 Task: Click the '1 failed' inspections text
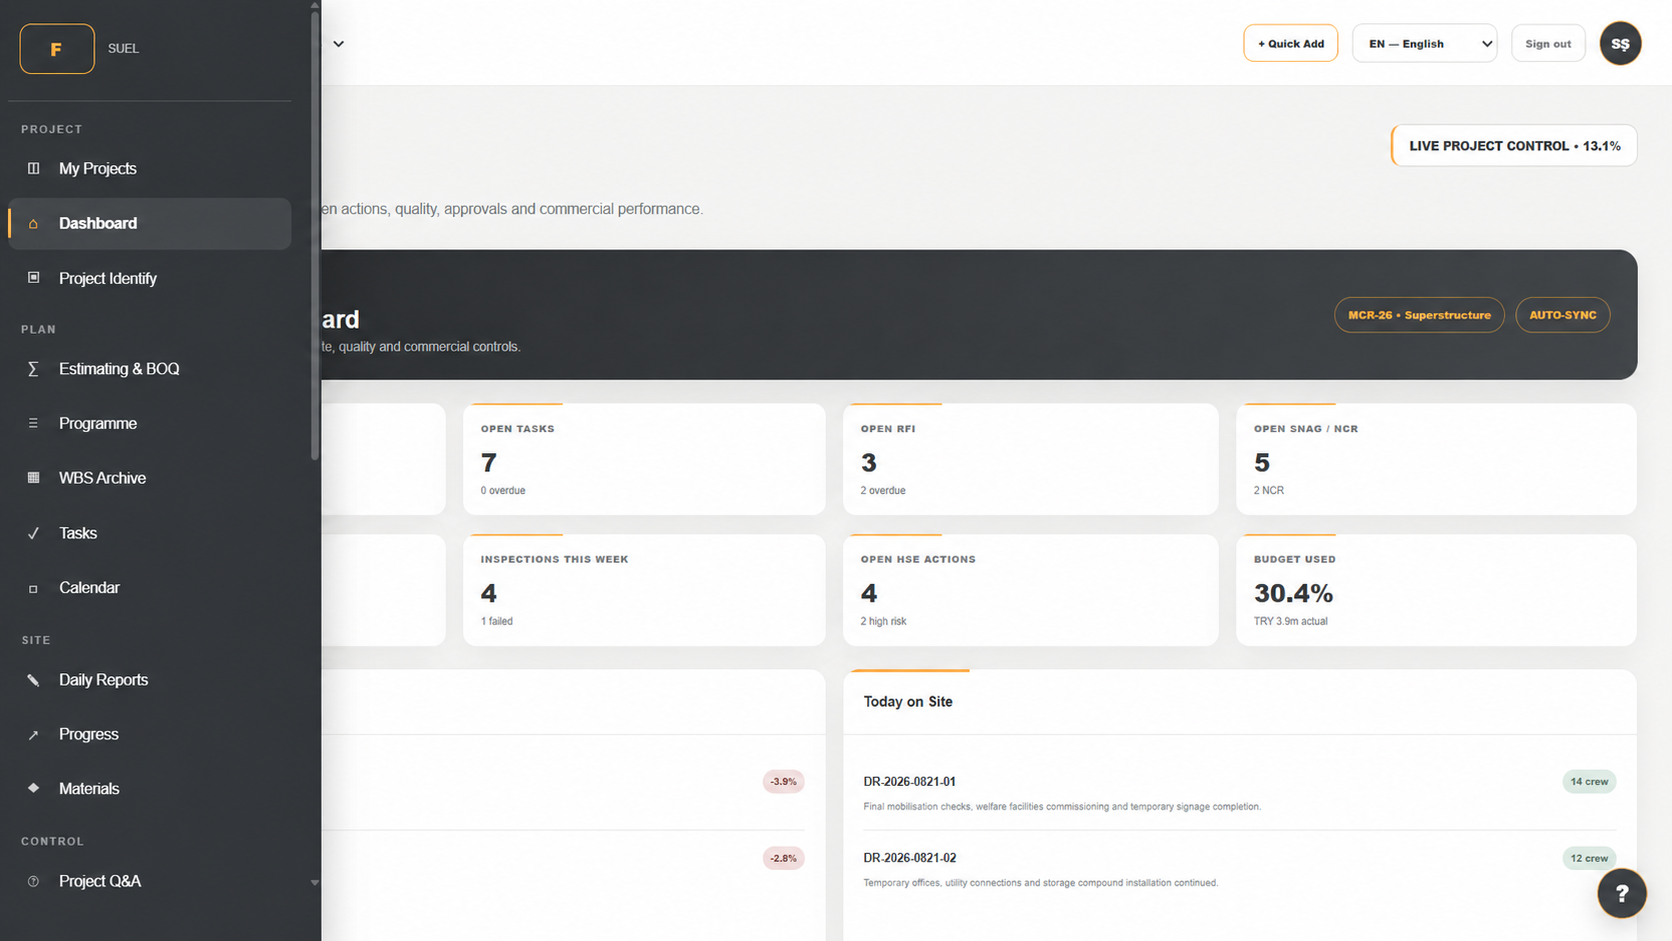(x=496, y=622)
